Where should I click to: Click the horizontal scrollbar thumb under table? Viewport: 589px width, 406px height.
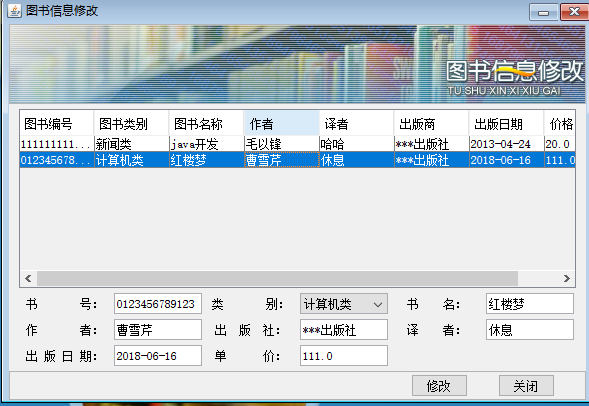(277, 278)
